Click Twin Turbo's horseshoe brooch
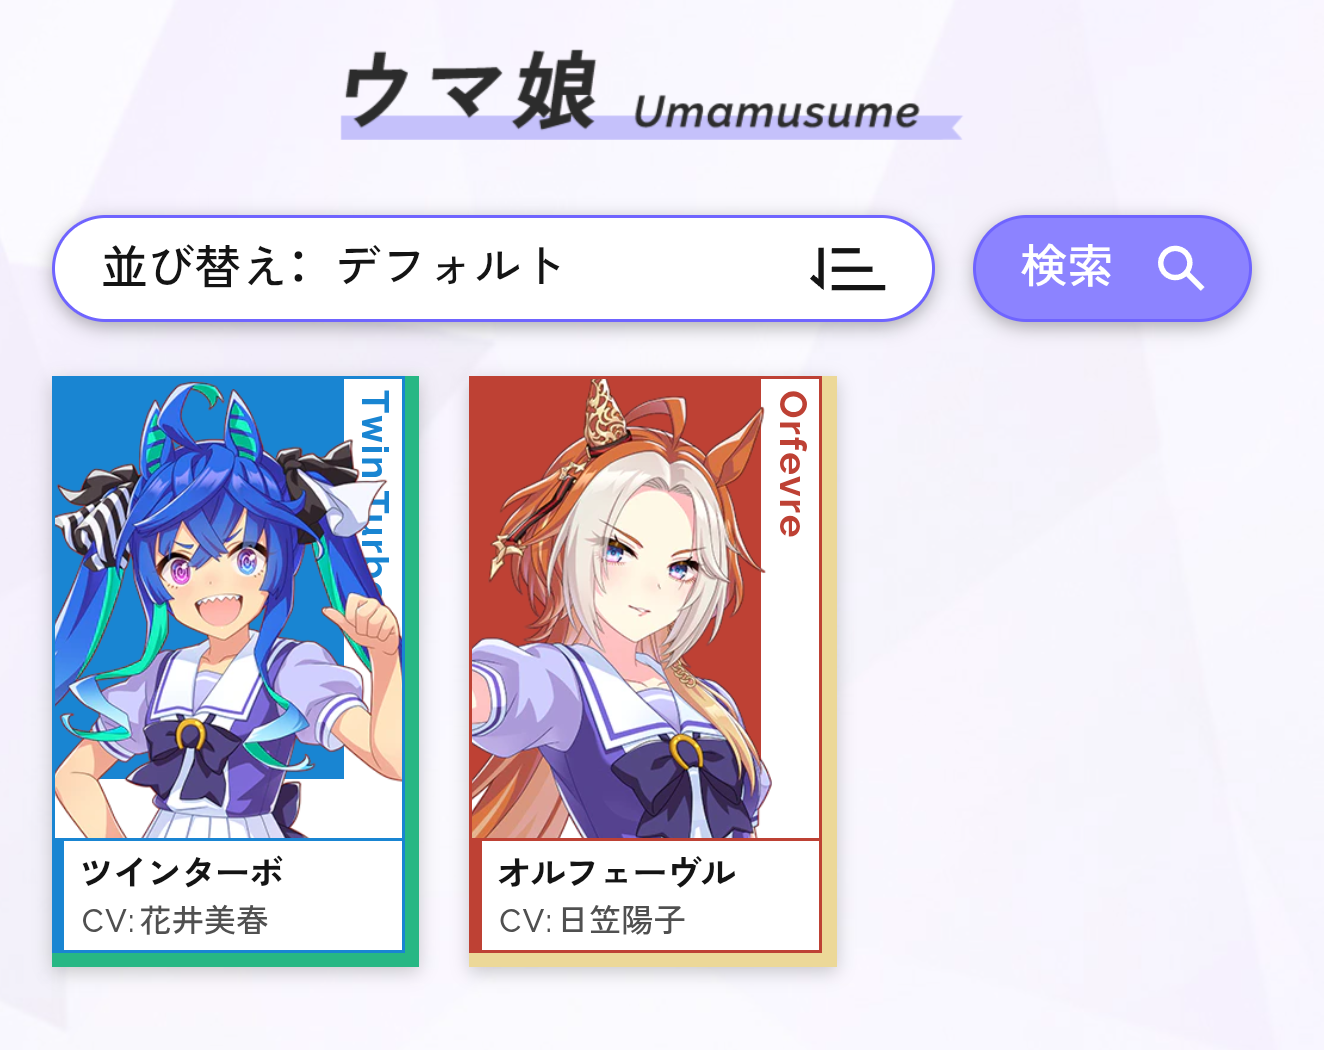This screenshot has height=1050, width=1324. coord(191,735)
